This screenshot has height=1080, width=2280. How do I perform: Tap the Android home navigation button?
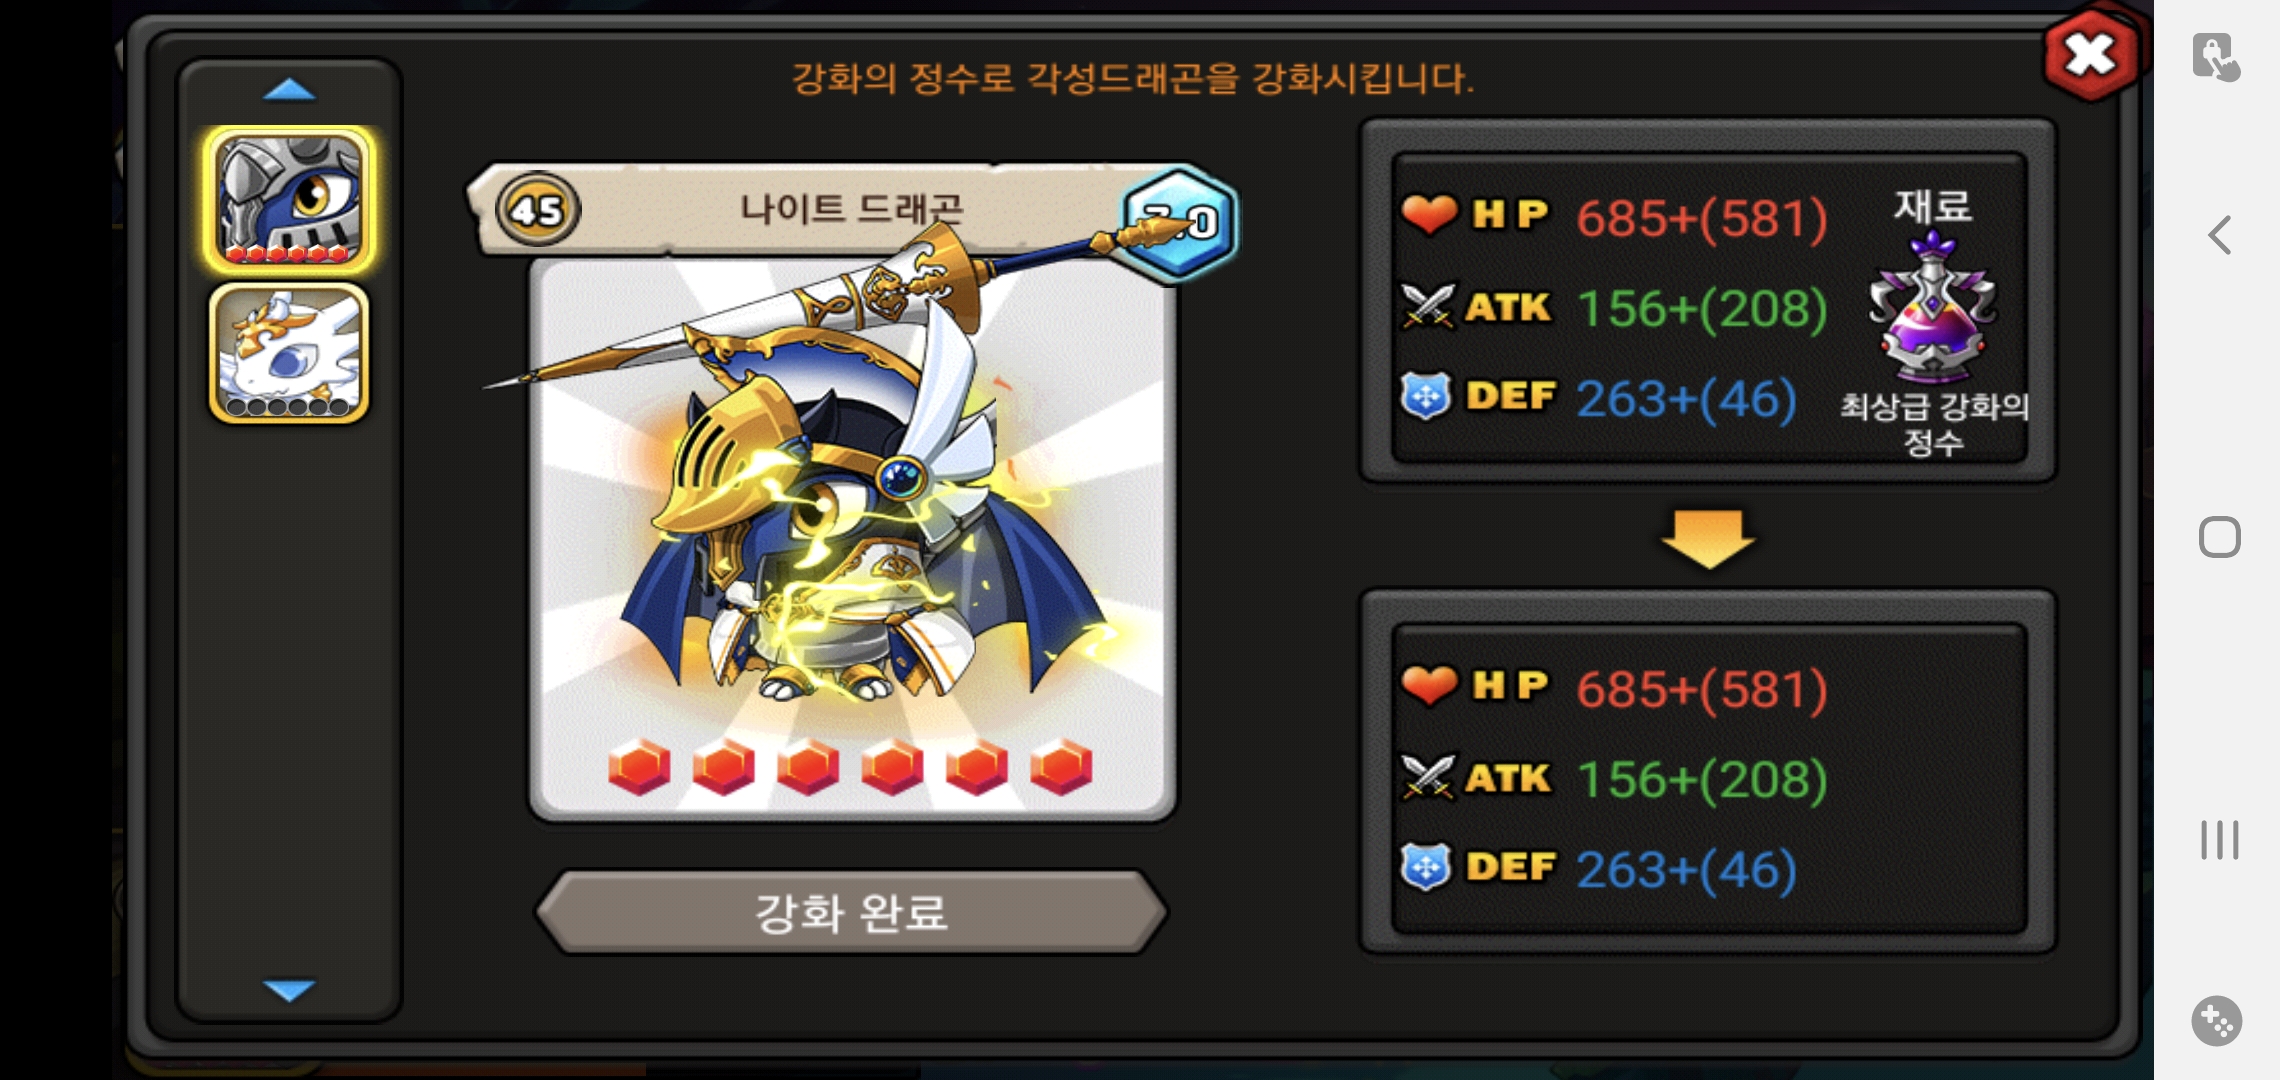(2219, 538)
